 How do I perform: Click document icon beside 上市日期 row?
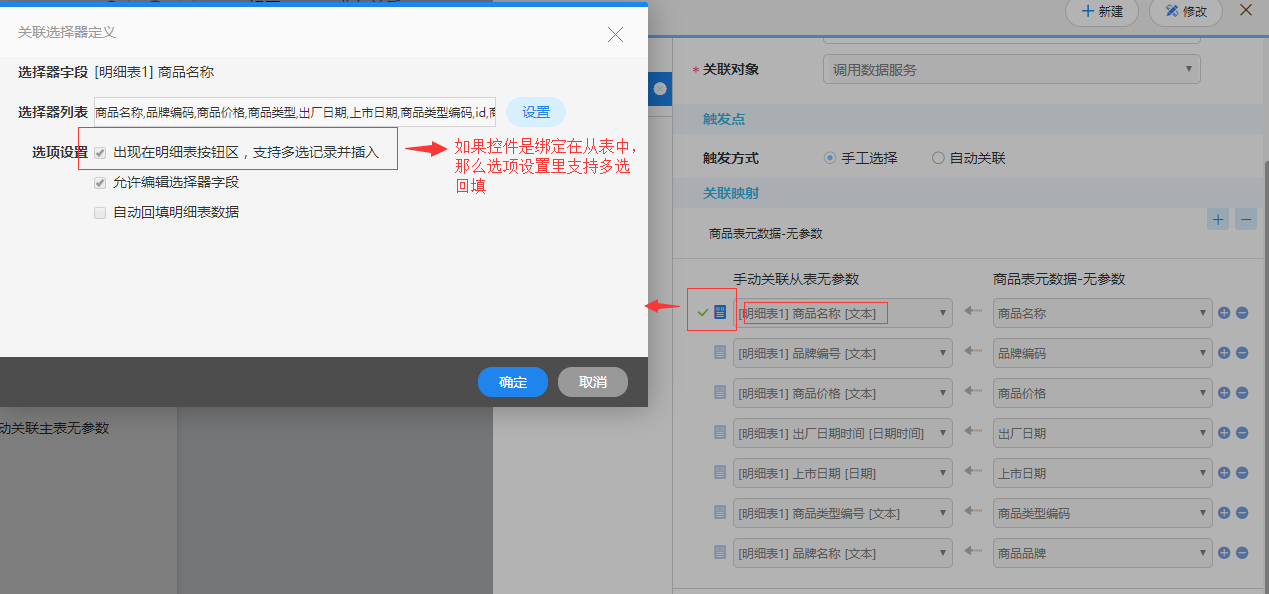tap(720, 473)
